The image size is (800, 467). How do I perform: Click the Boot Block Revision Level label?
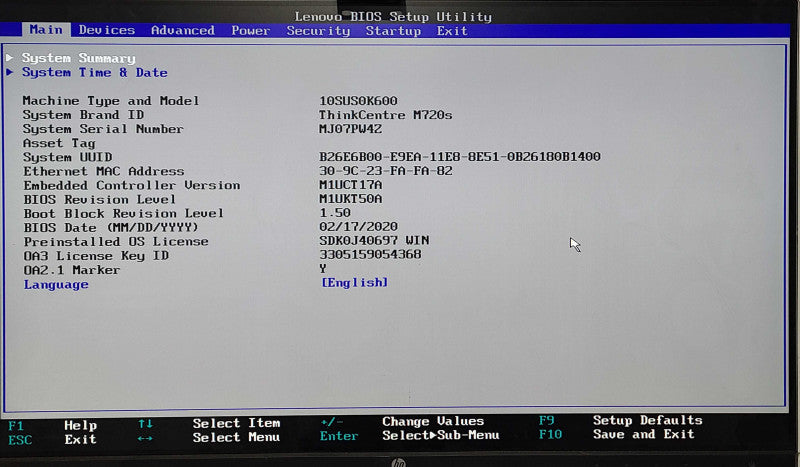point(123,213)
